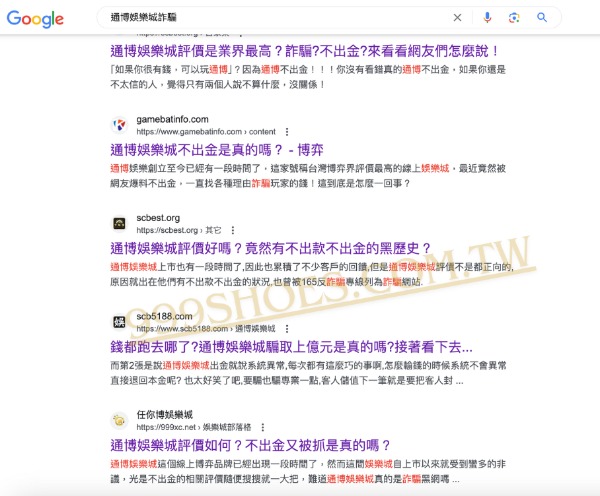Open more options for gamebatinfo.com result
Screen dimensions: 600x496
pos(287,132)
